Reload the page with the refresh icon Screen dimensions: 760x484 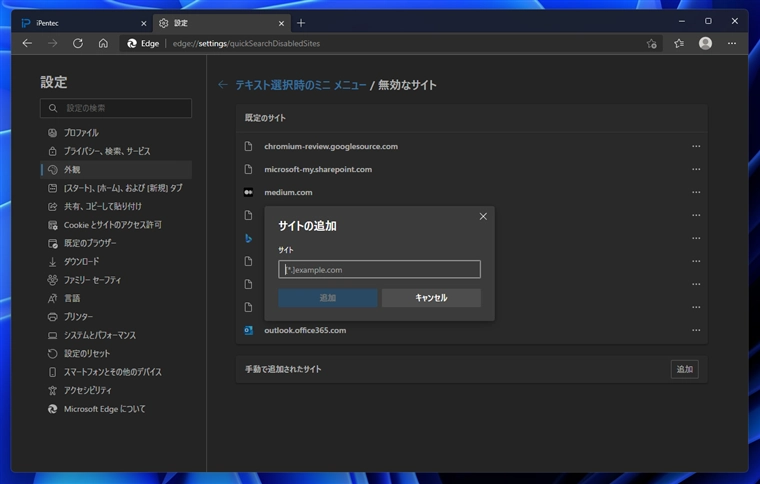pos(78,43)
